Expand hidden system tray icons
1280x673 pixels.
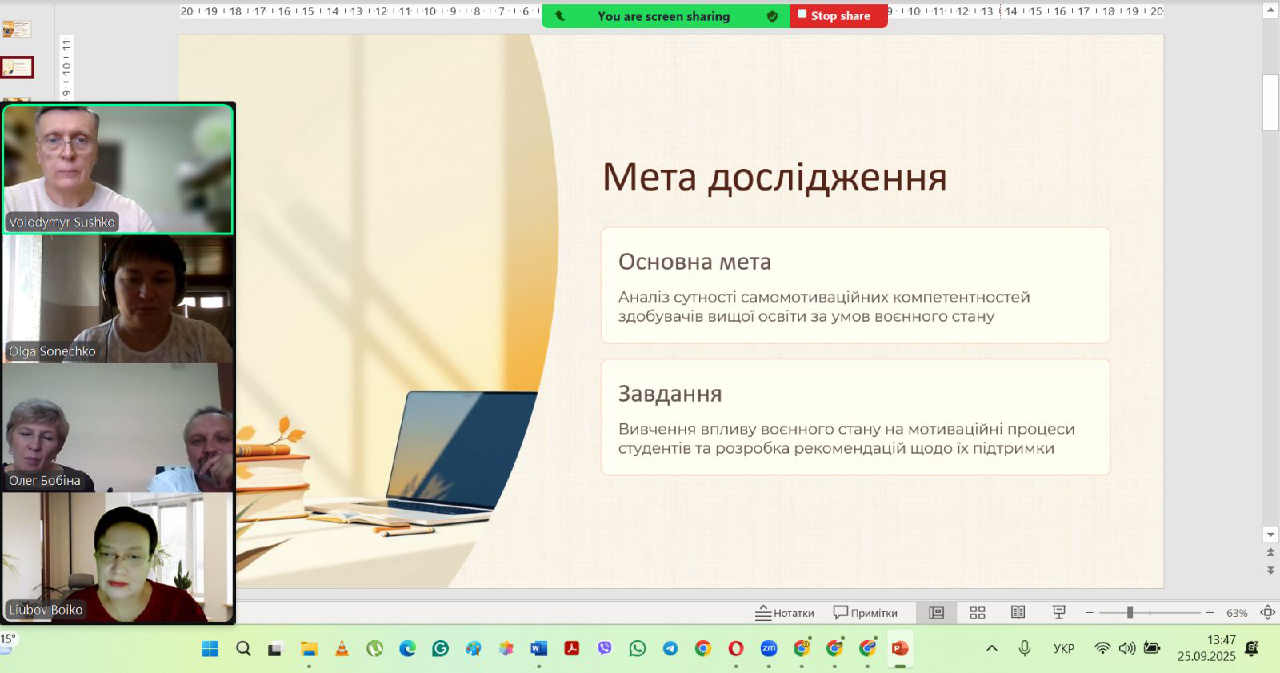point(992,648)
